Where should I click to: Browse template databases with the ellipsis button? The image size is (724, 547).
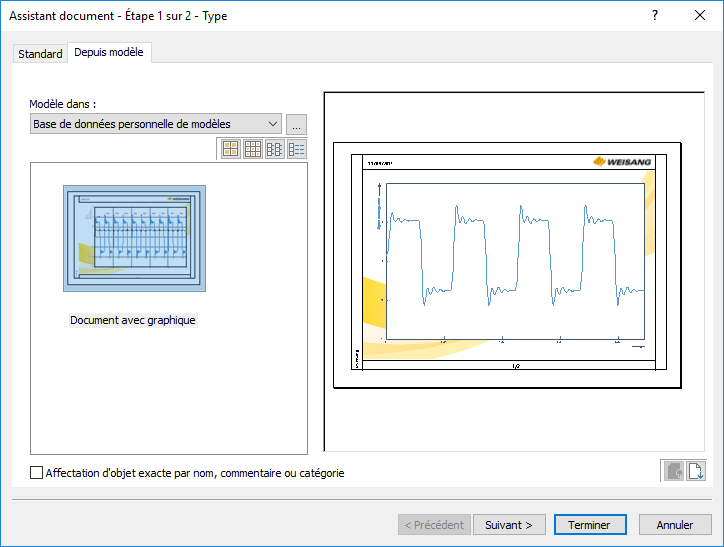tap(296, 124)
